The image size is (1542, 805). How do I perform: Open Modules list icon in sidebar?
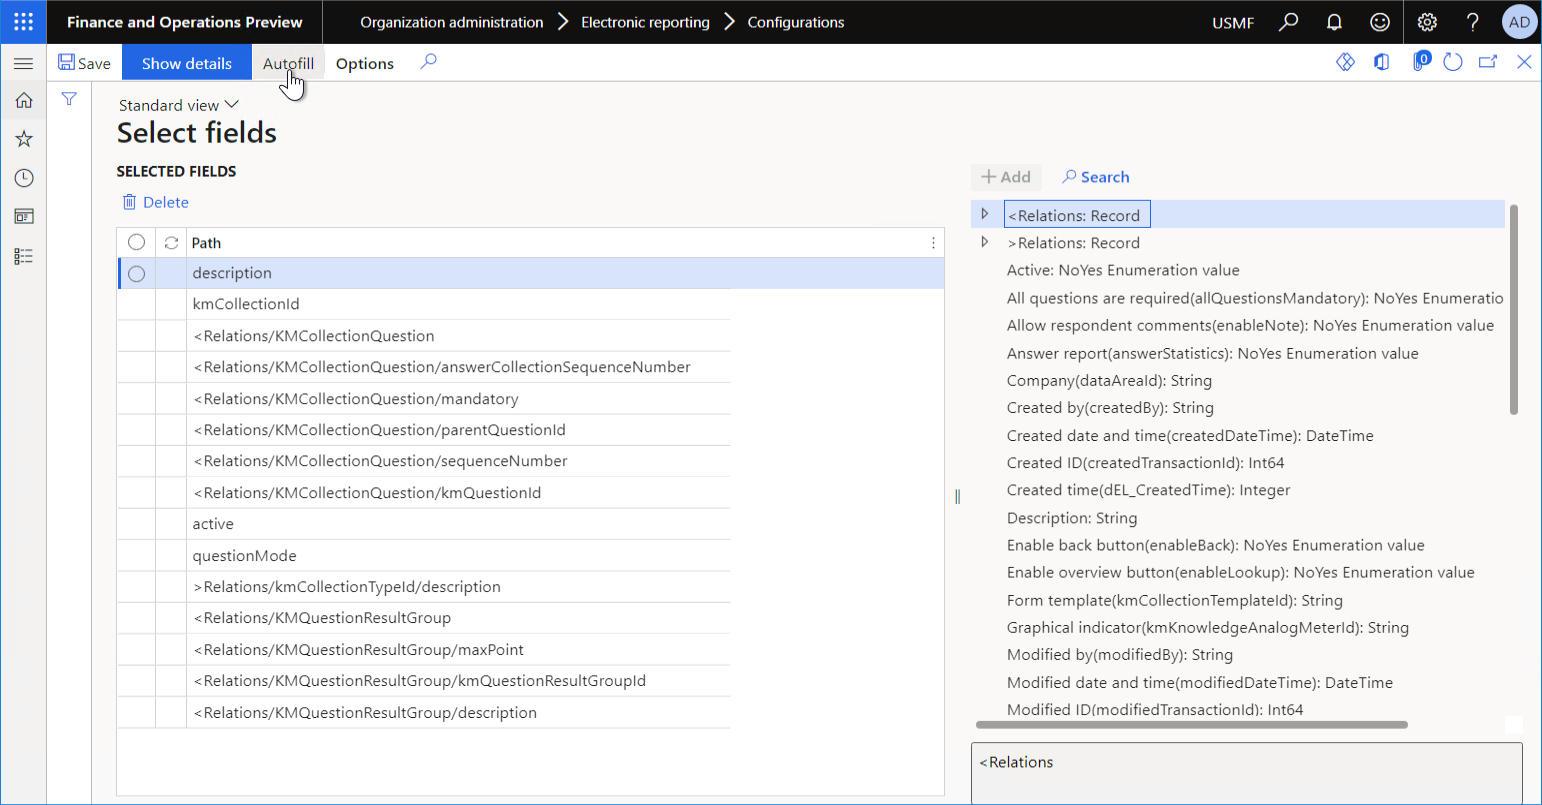pyautogui.click(x=24, y=256)
